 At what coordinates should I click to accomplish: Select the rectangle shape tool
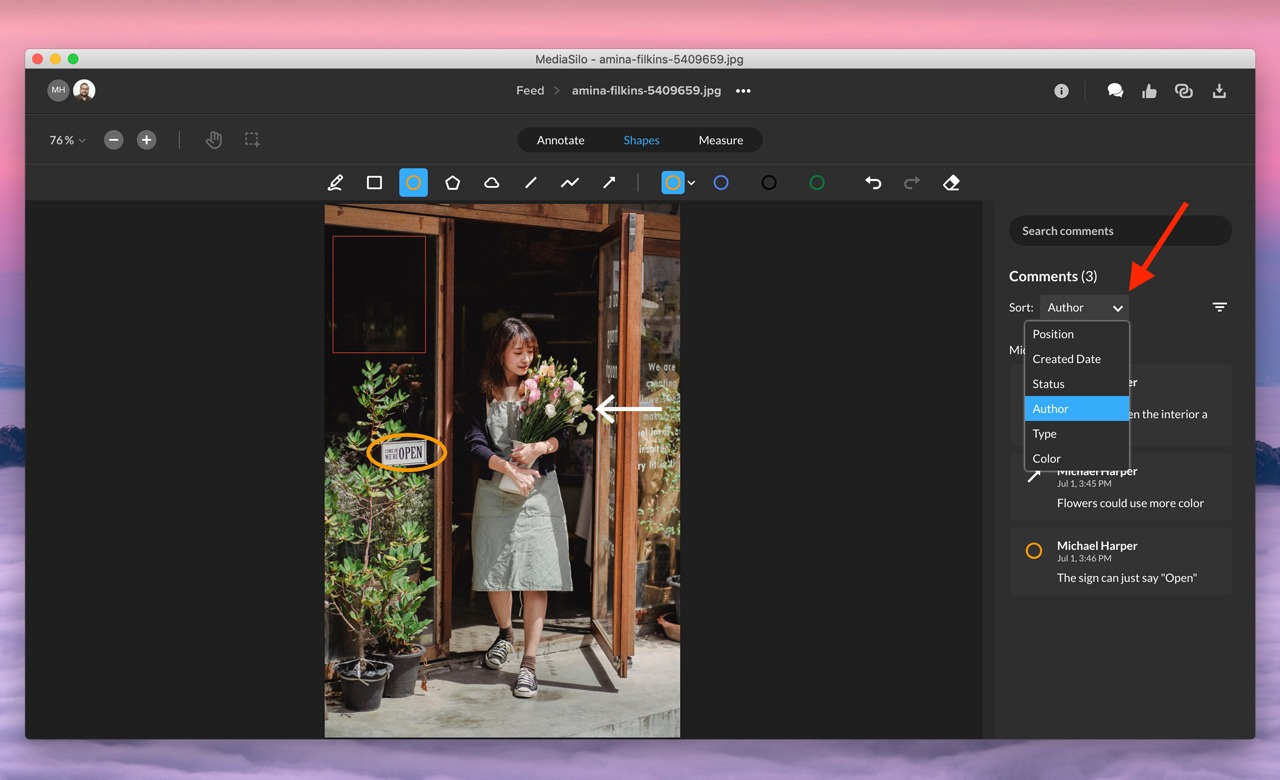point(374,183)
